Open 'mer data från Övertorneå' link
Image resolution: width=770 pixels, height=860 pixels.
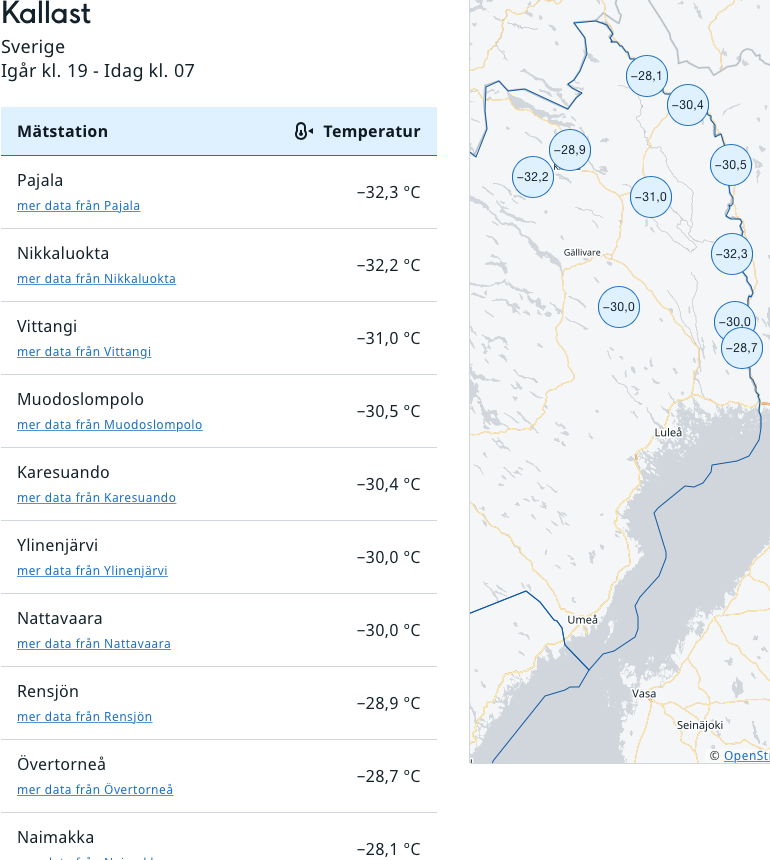[x=95, y=790]
